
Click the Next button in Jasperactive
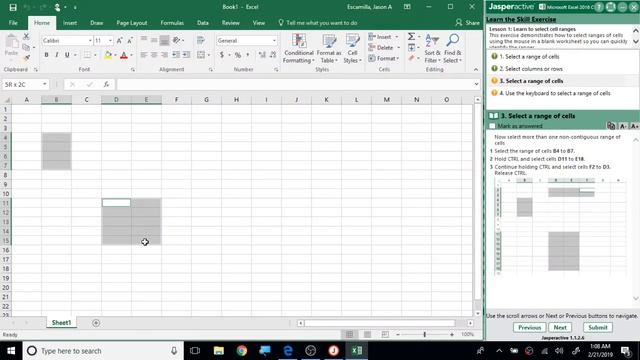pyautogui.click(x=560, y=327)
